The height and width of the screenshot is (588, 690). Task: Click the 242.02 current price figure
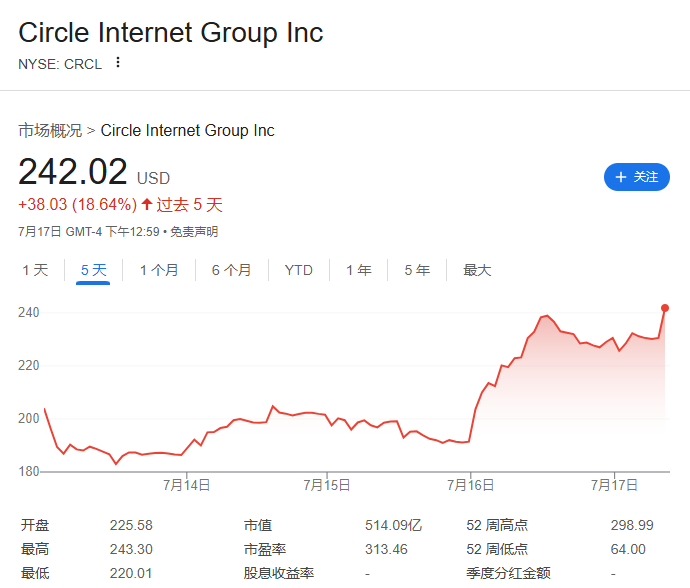[x=73, y=171]
